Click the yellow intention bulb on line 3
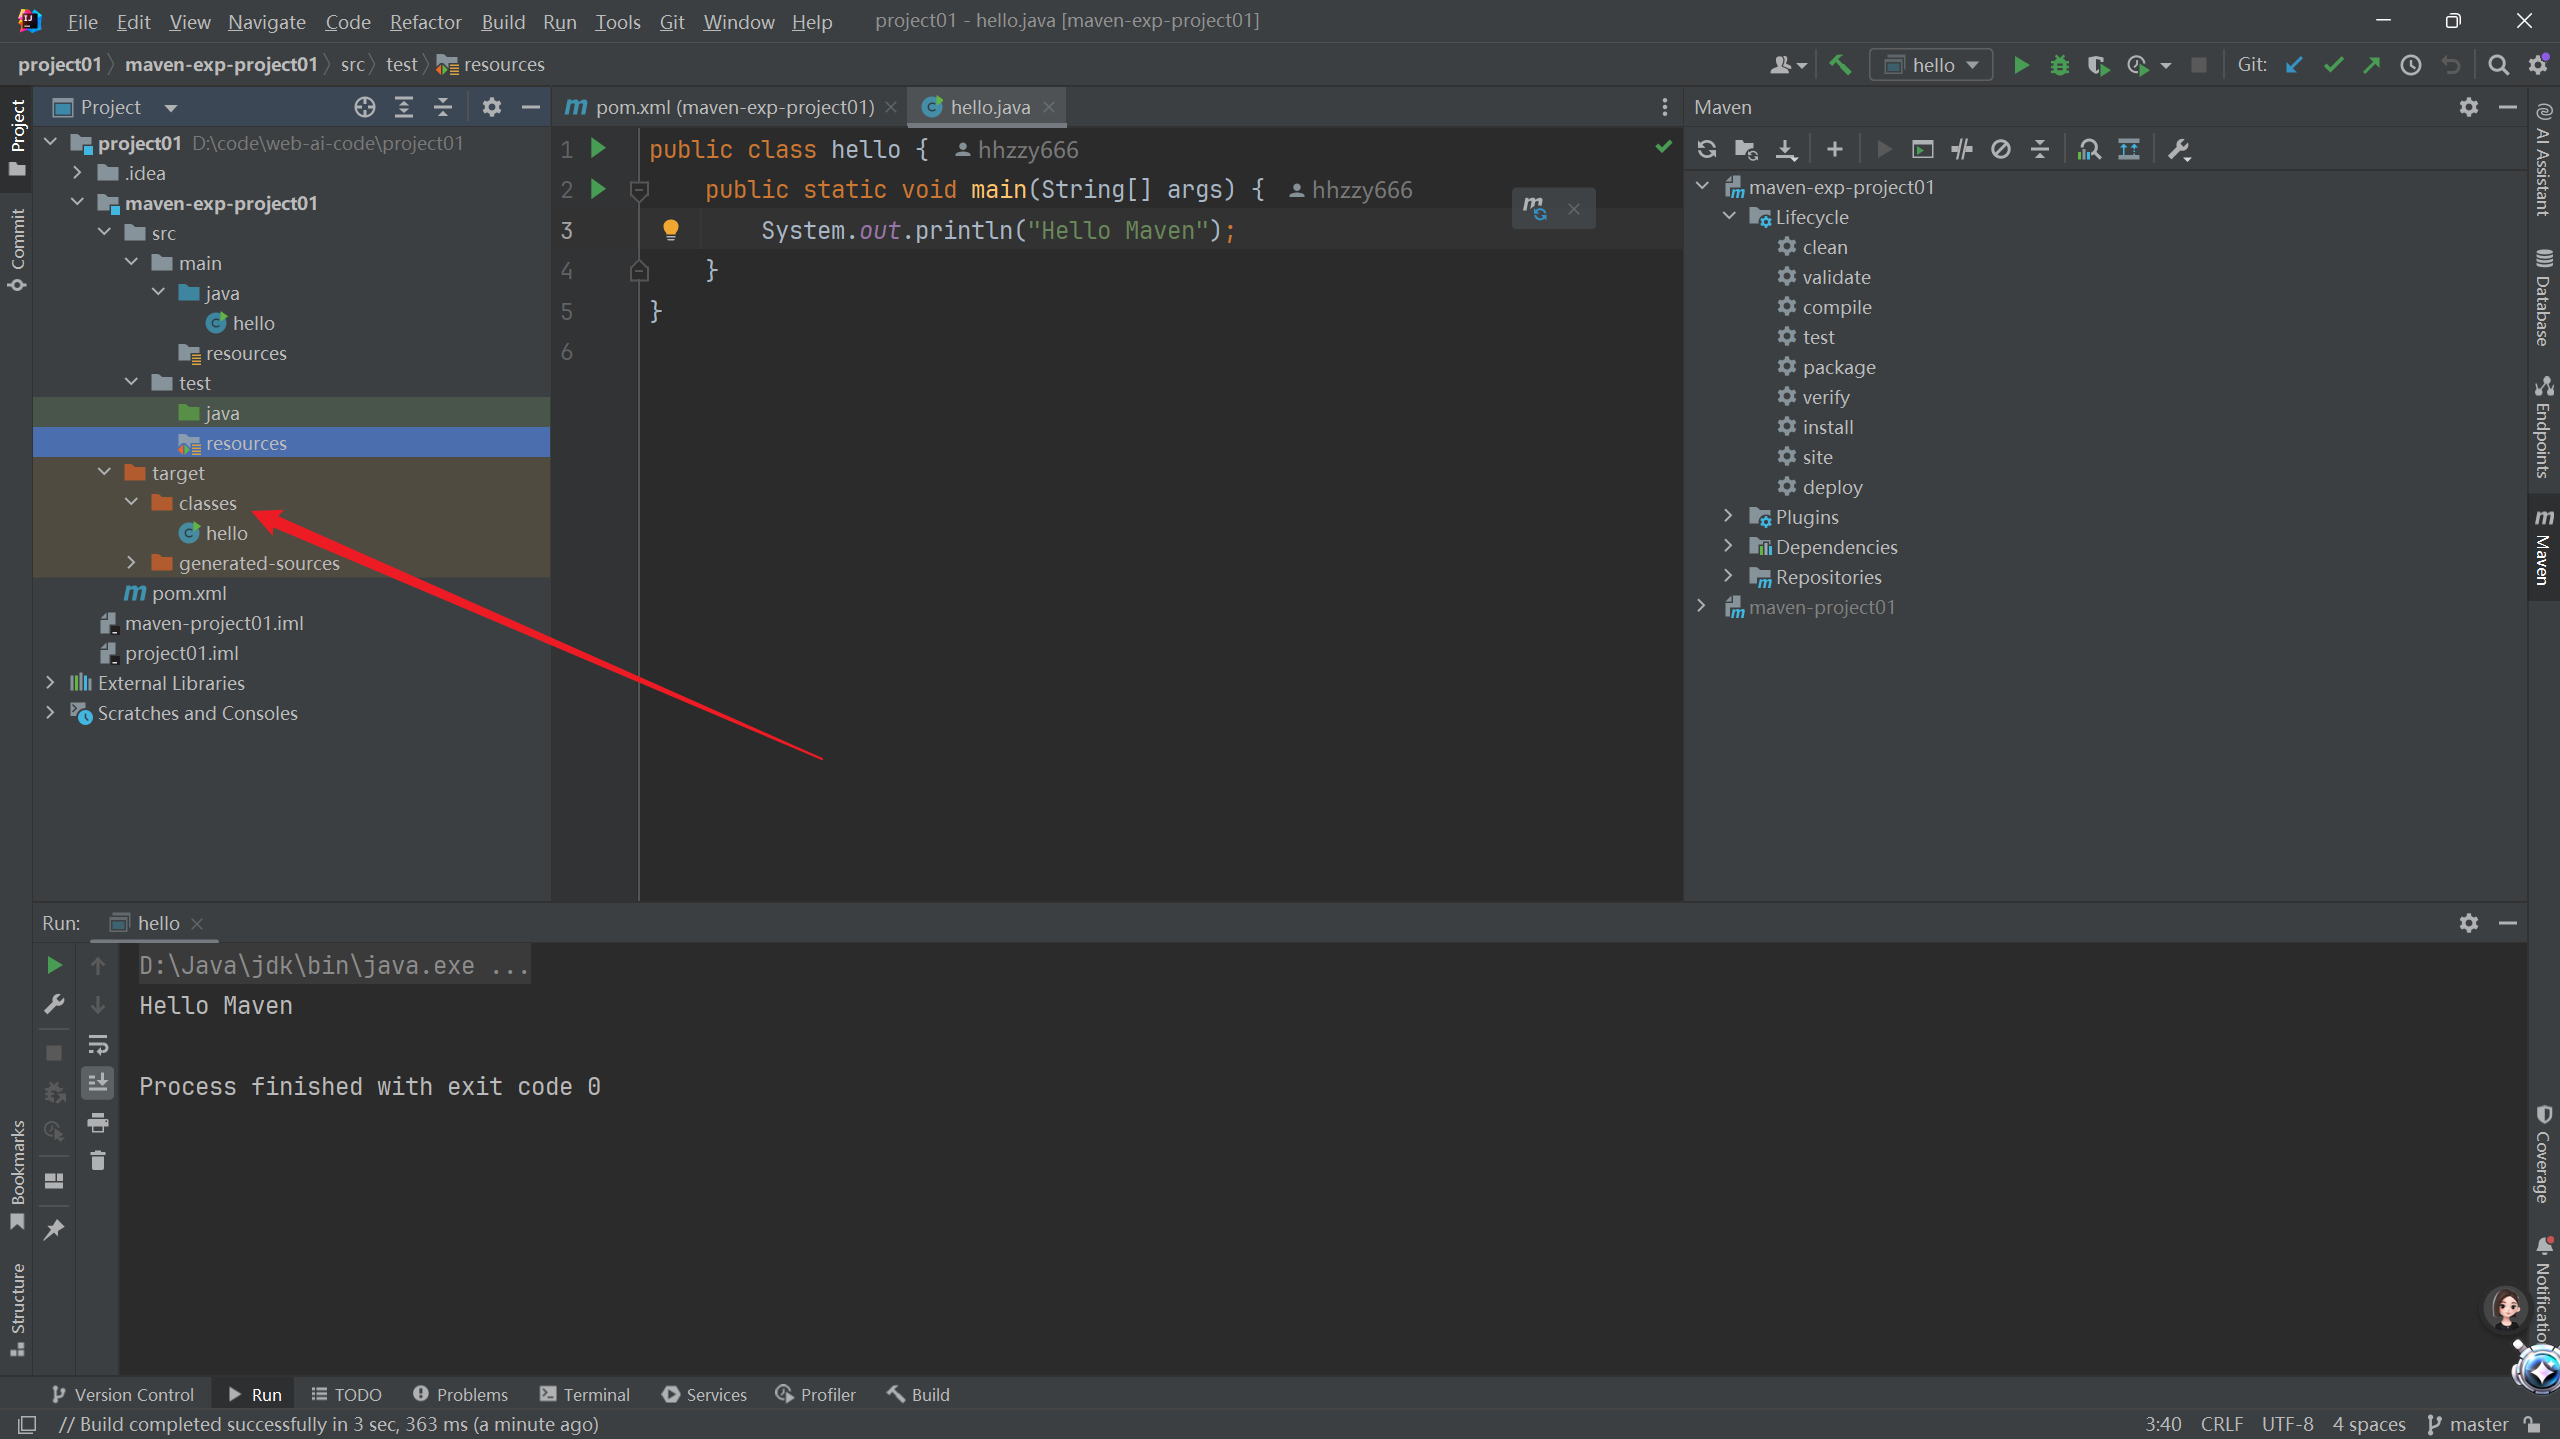Image resolution: width=2560 pixels, height=1439 pixels. pyautogui.click(x=671, y=230)
